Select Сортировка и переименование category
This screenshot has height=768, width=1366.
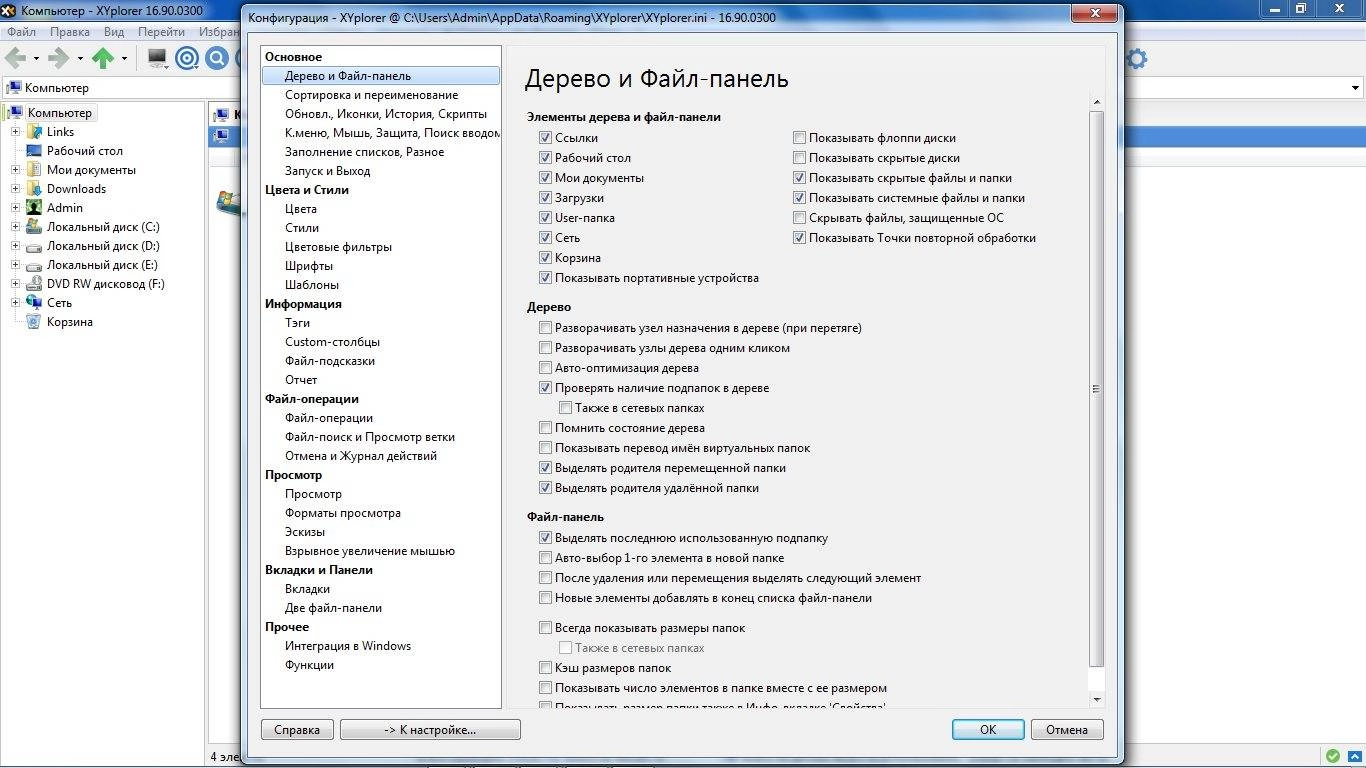372,95
